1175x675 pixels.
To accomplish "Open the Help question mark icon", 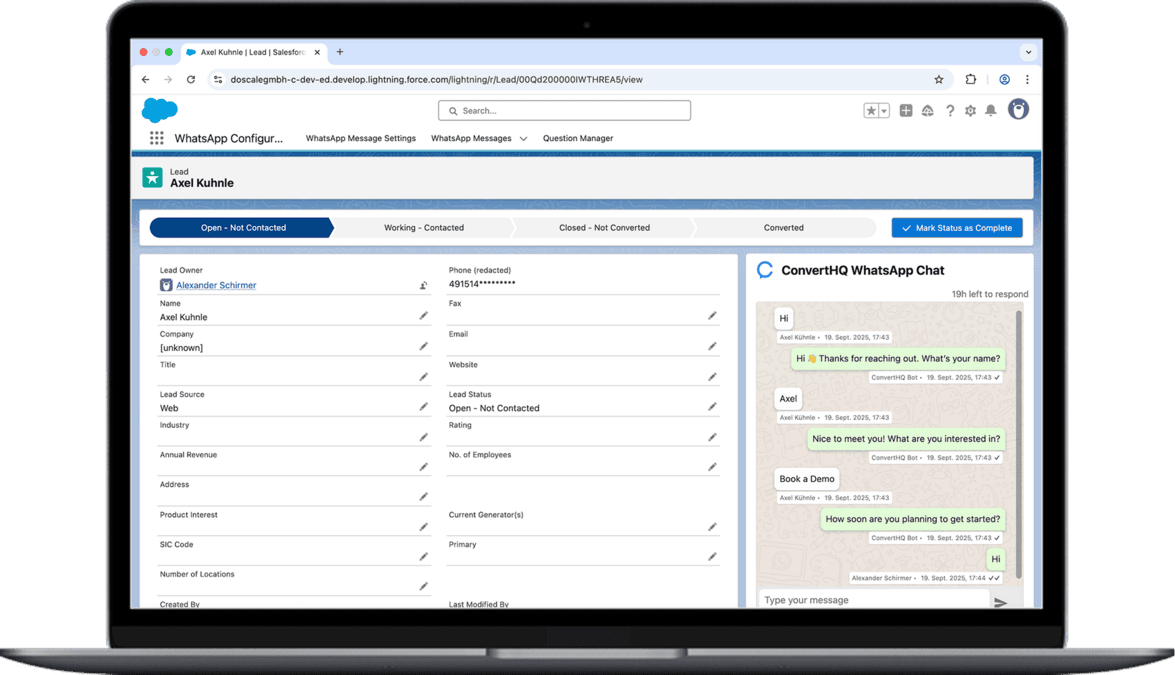I will [949, 111].
